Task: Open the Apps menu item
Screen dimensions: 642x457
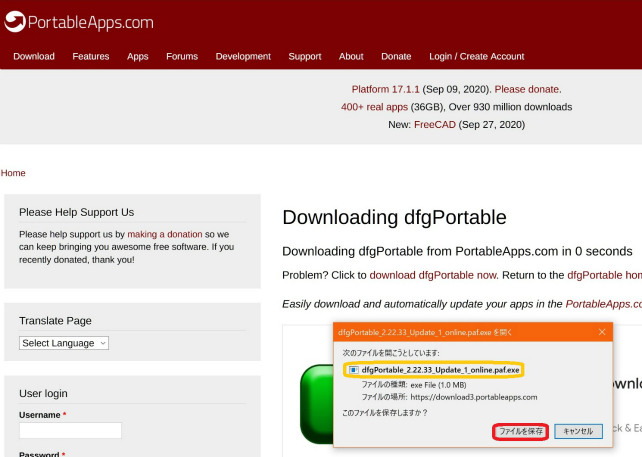Action: pos(138,57)
